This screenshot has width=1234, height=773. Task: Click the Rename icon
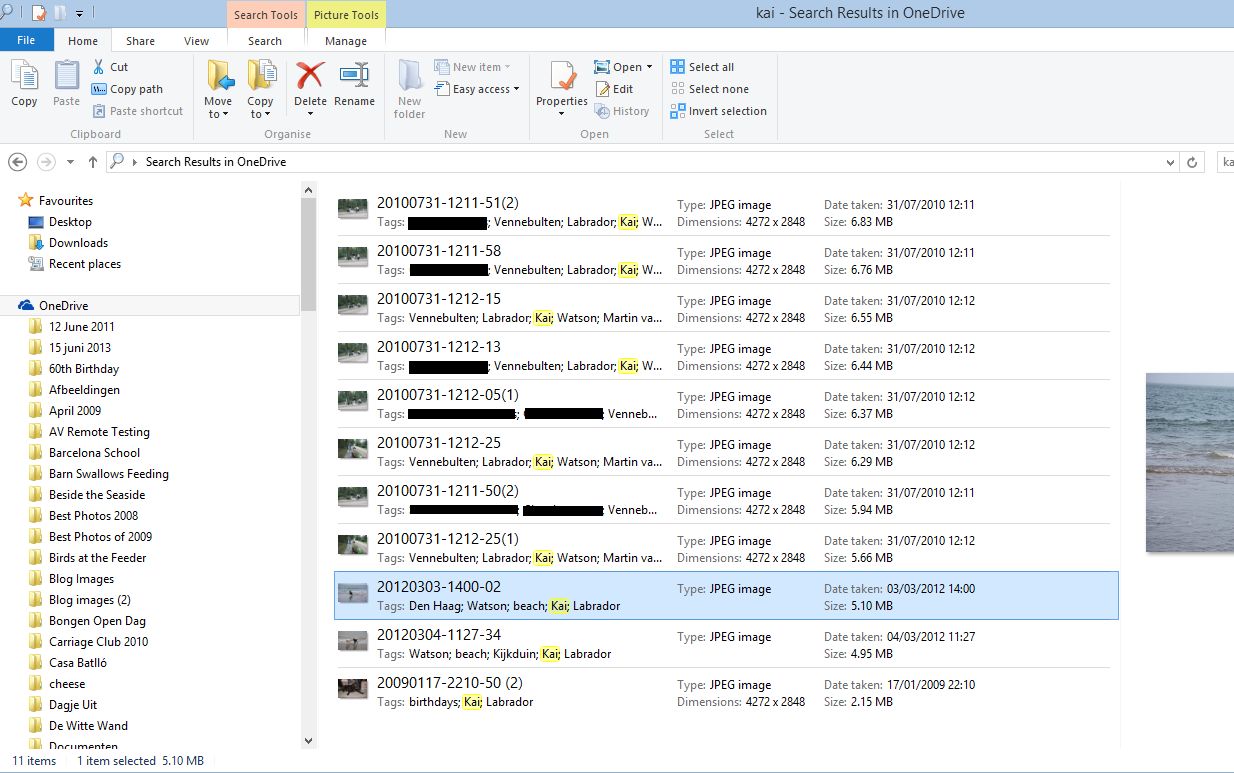pos(354,76)
